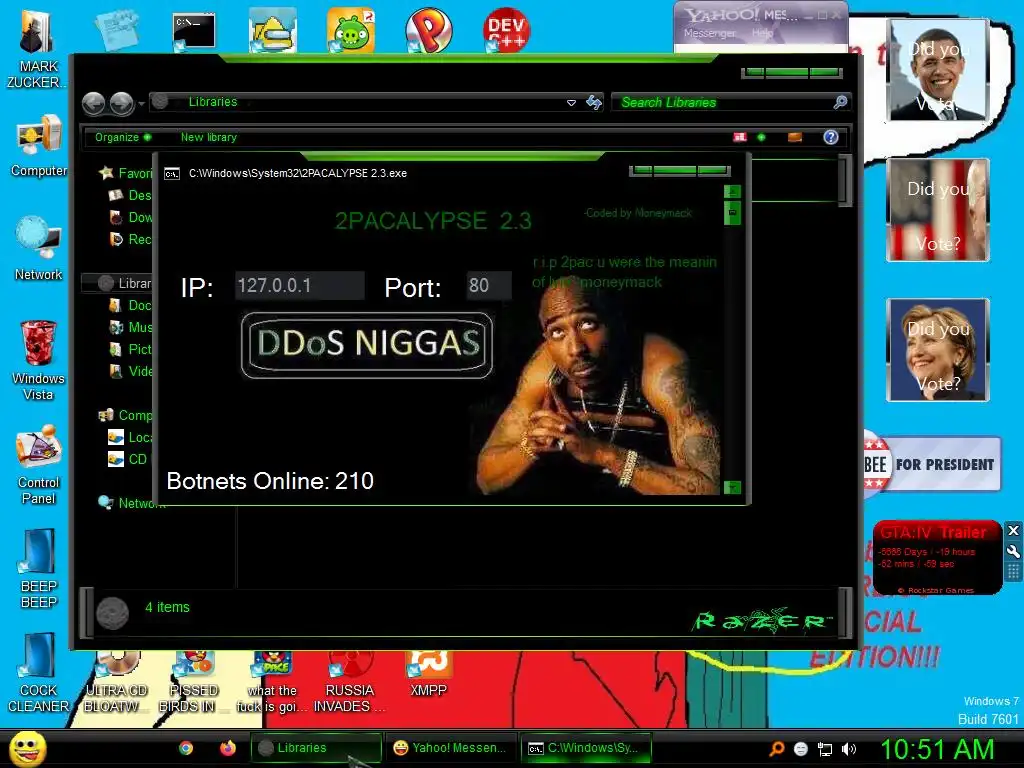Click the FOR PRESIDENT badge gadget
Screen dimensions: 1024x768
point(932,464)
